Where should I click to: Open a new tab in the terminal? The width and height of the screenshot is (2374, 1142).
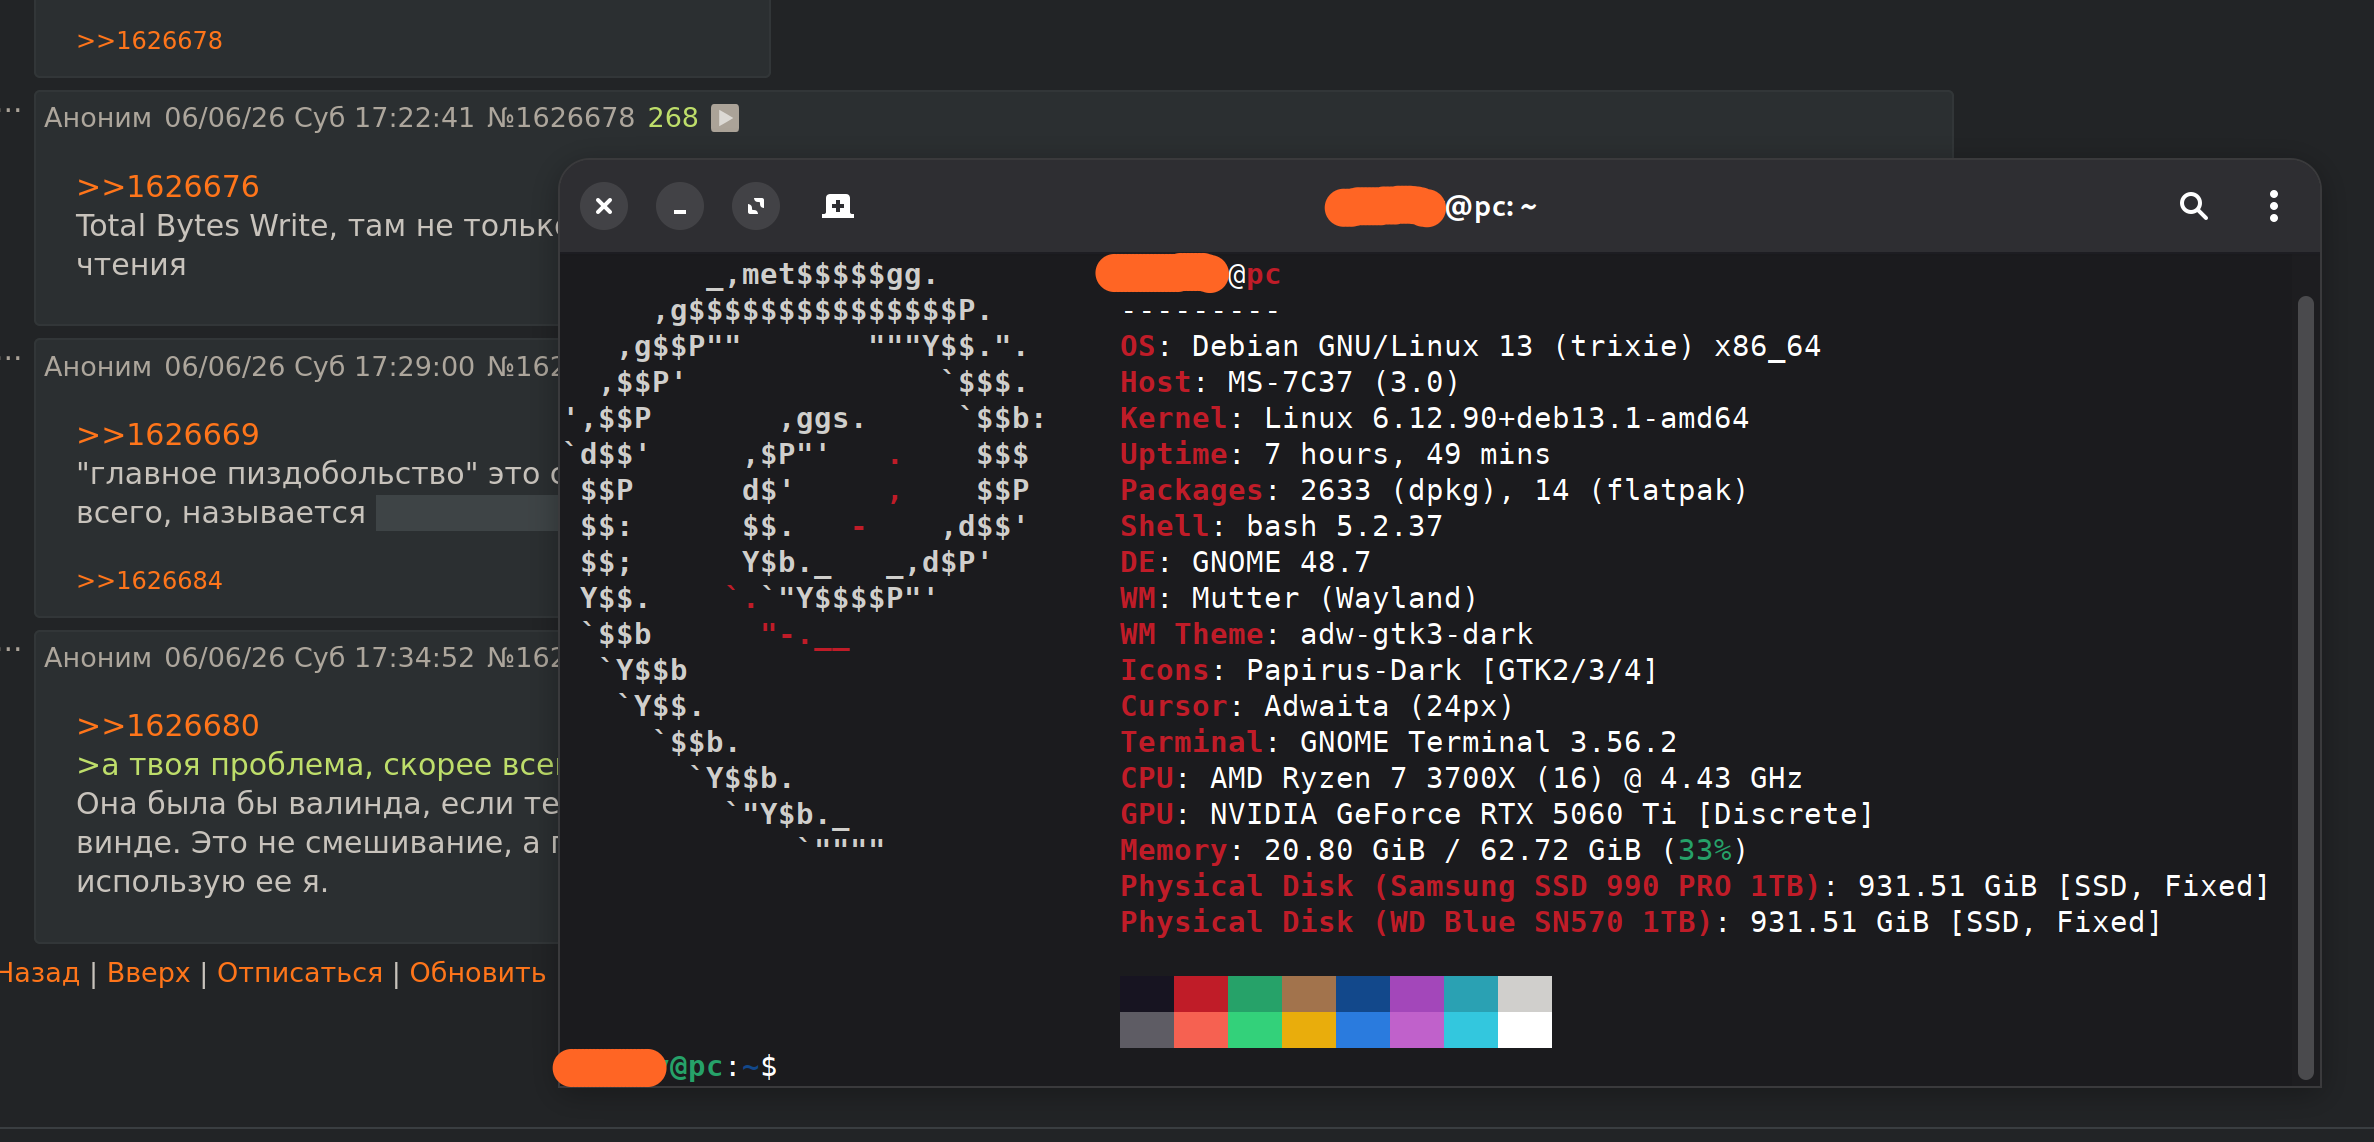(x=837, y=206)
